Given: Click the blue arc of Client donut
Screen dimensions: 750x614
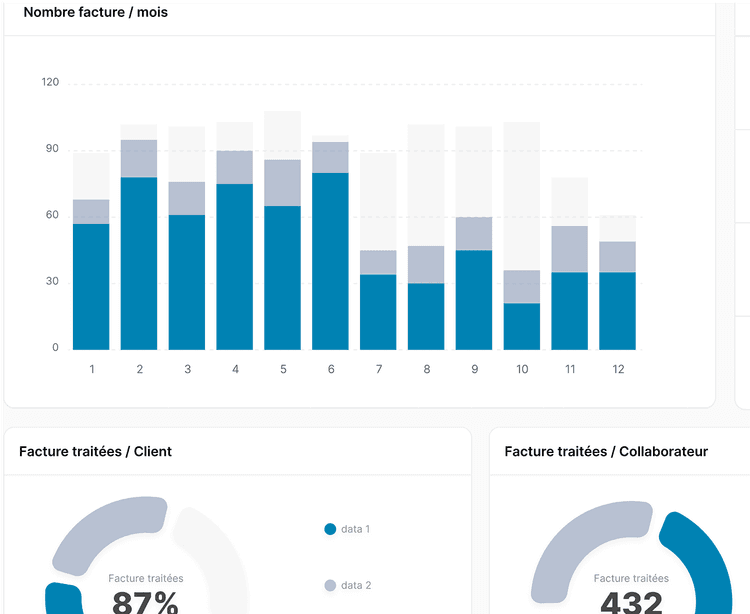Looking at the screenshot, I should coord(62,599).
